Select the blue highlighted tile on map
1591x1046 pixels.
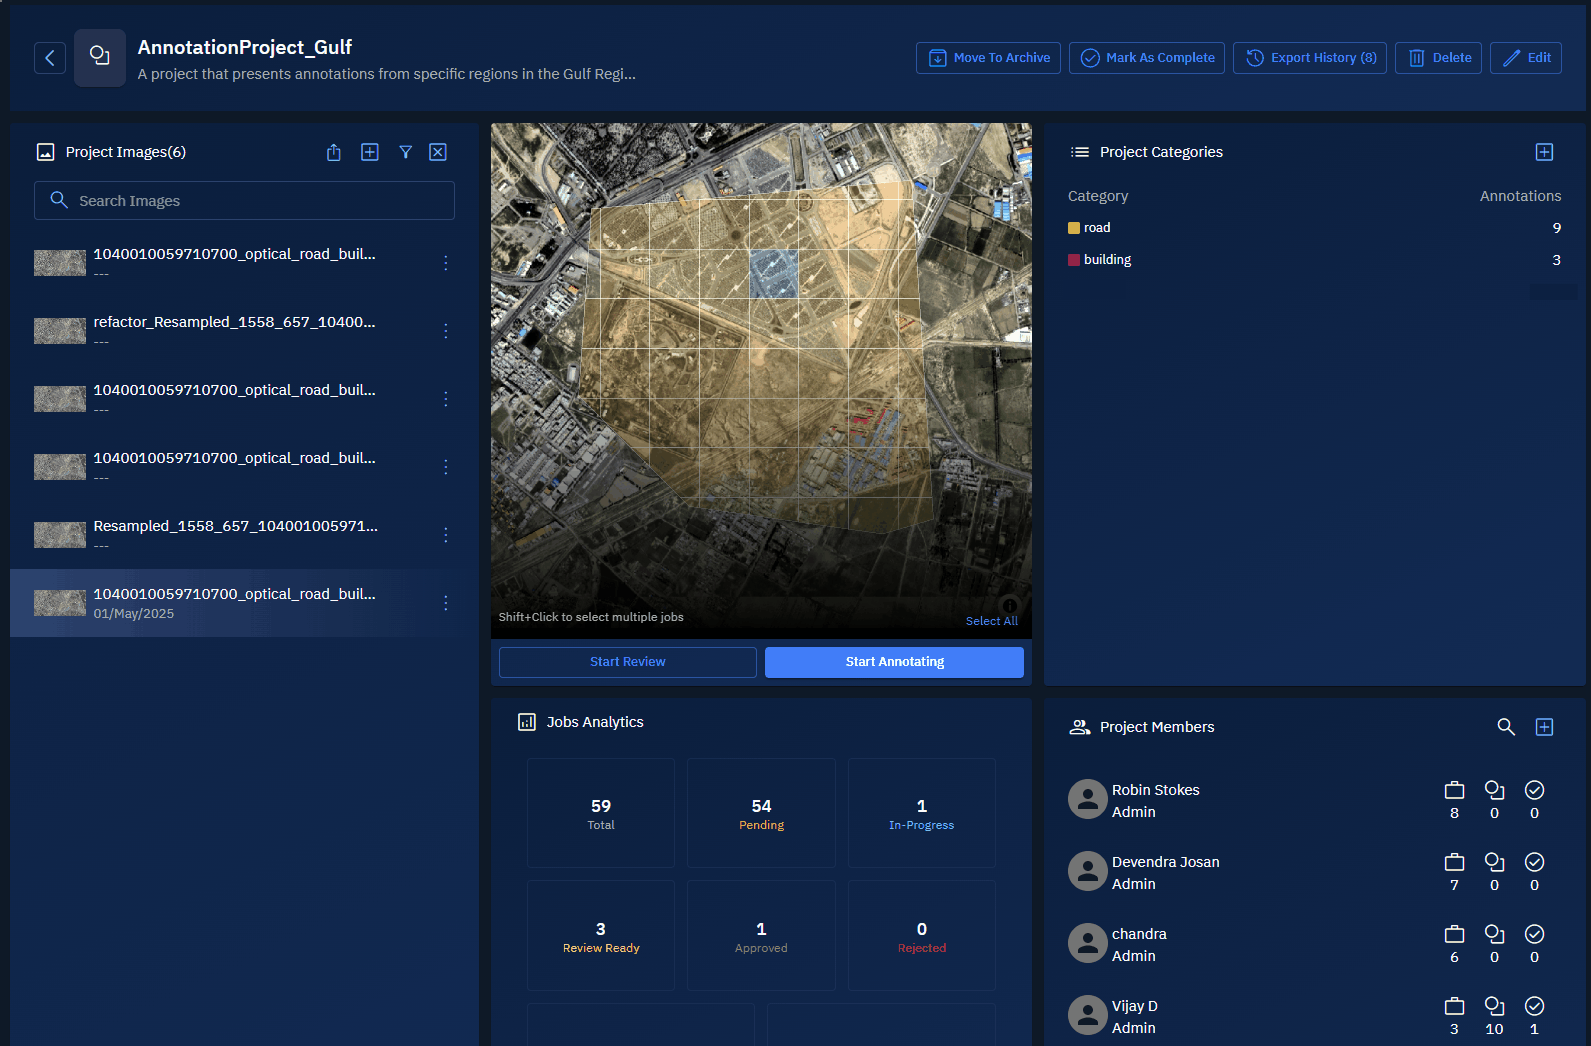coord(774,274)
